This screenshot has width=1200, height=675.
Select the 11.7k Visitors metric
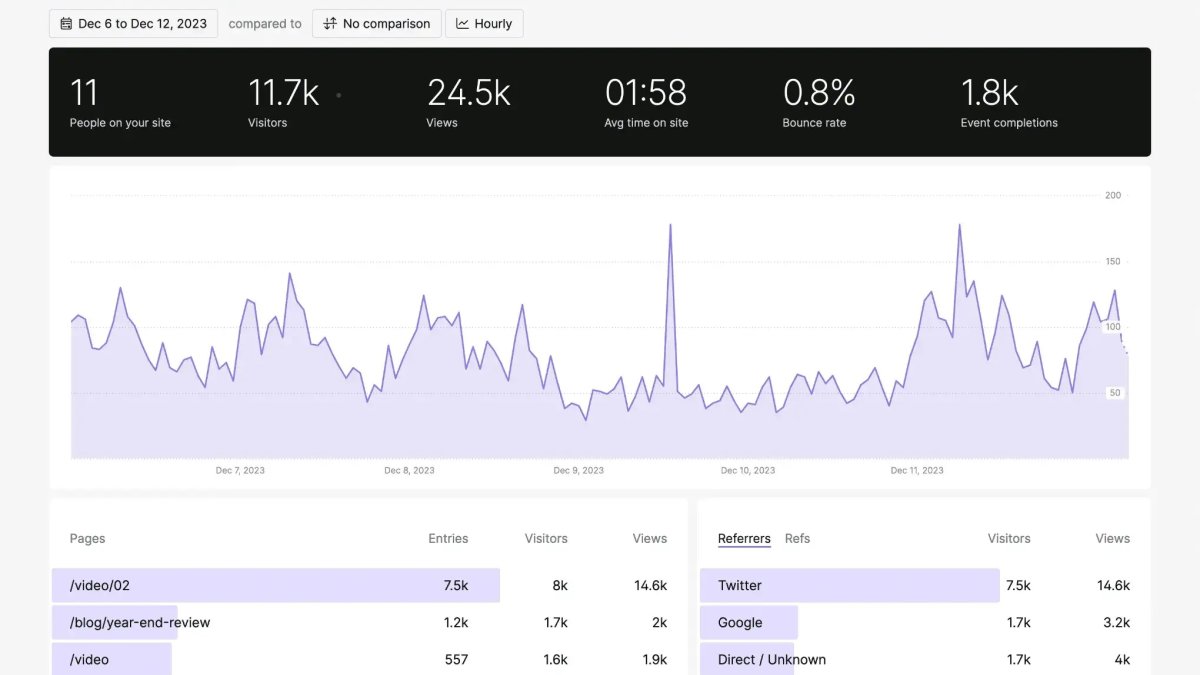click(283, 103)
